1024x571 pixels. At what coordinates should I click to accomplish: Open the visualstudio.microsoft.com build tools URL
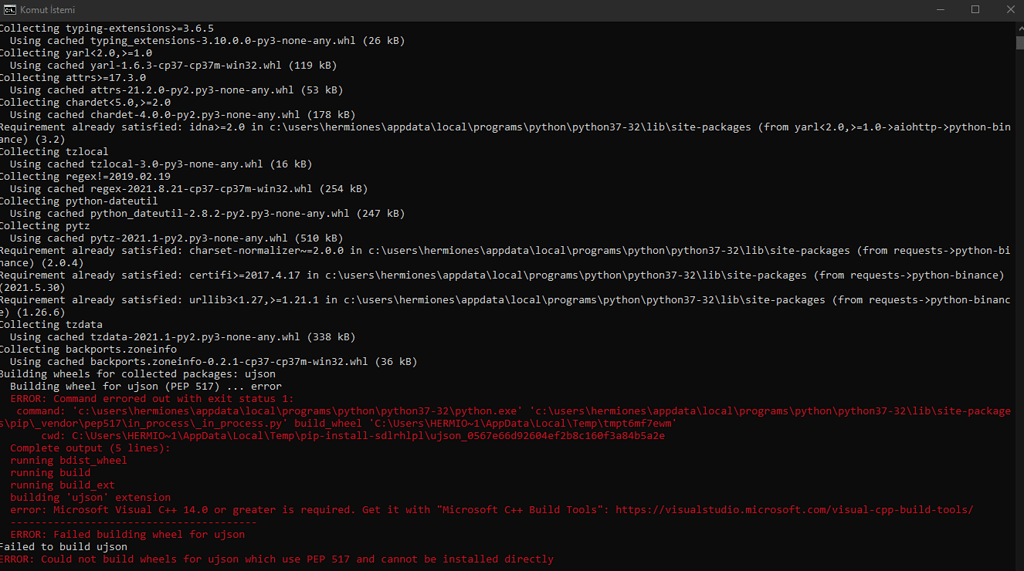pos(794,510)
